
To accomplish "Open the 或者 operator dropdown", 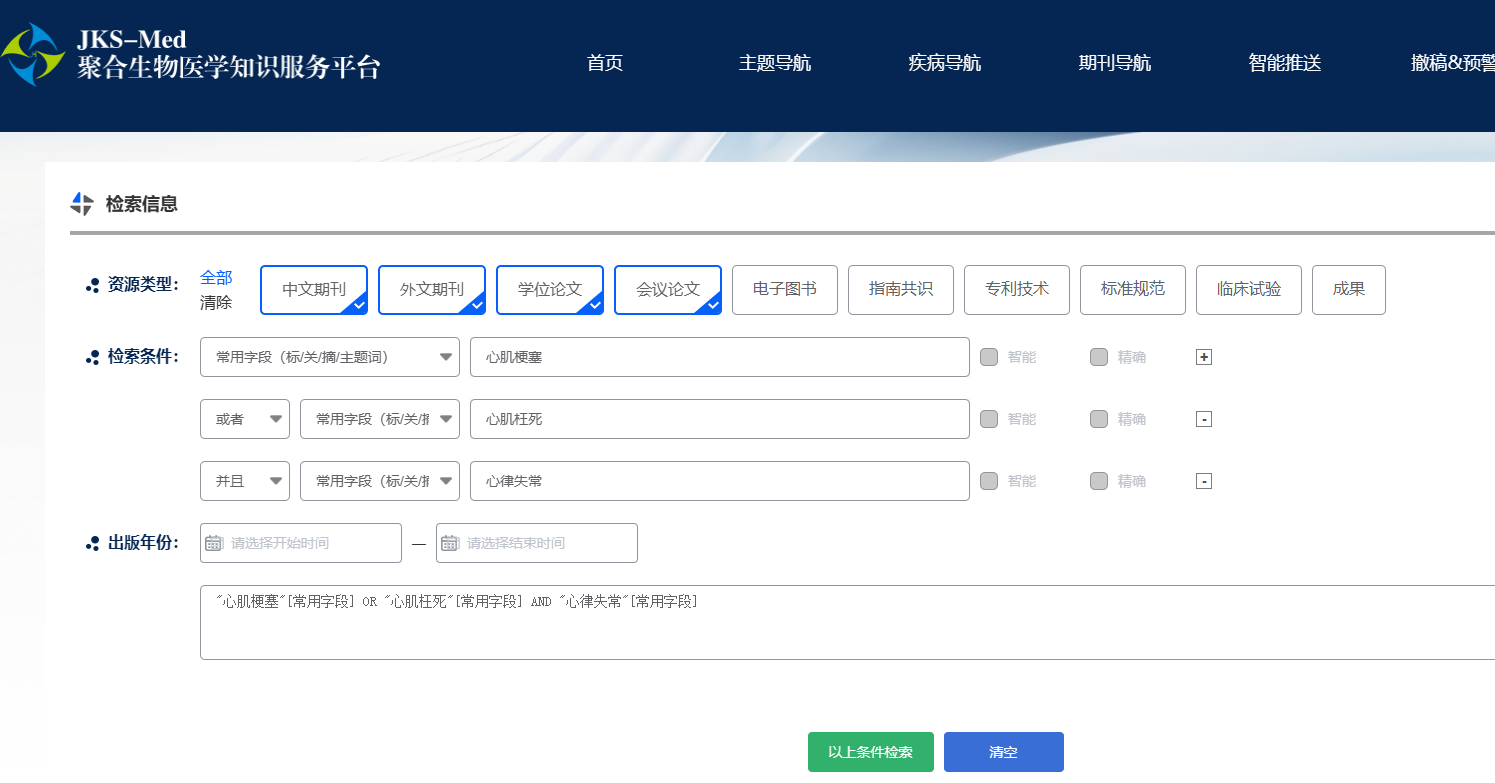I will (245, 419).
